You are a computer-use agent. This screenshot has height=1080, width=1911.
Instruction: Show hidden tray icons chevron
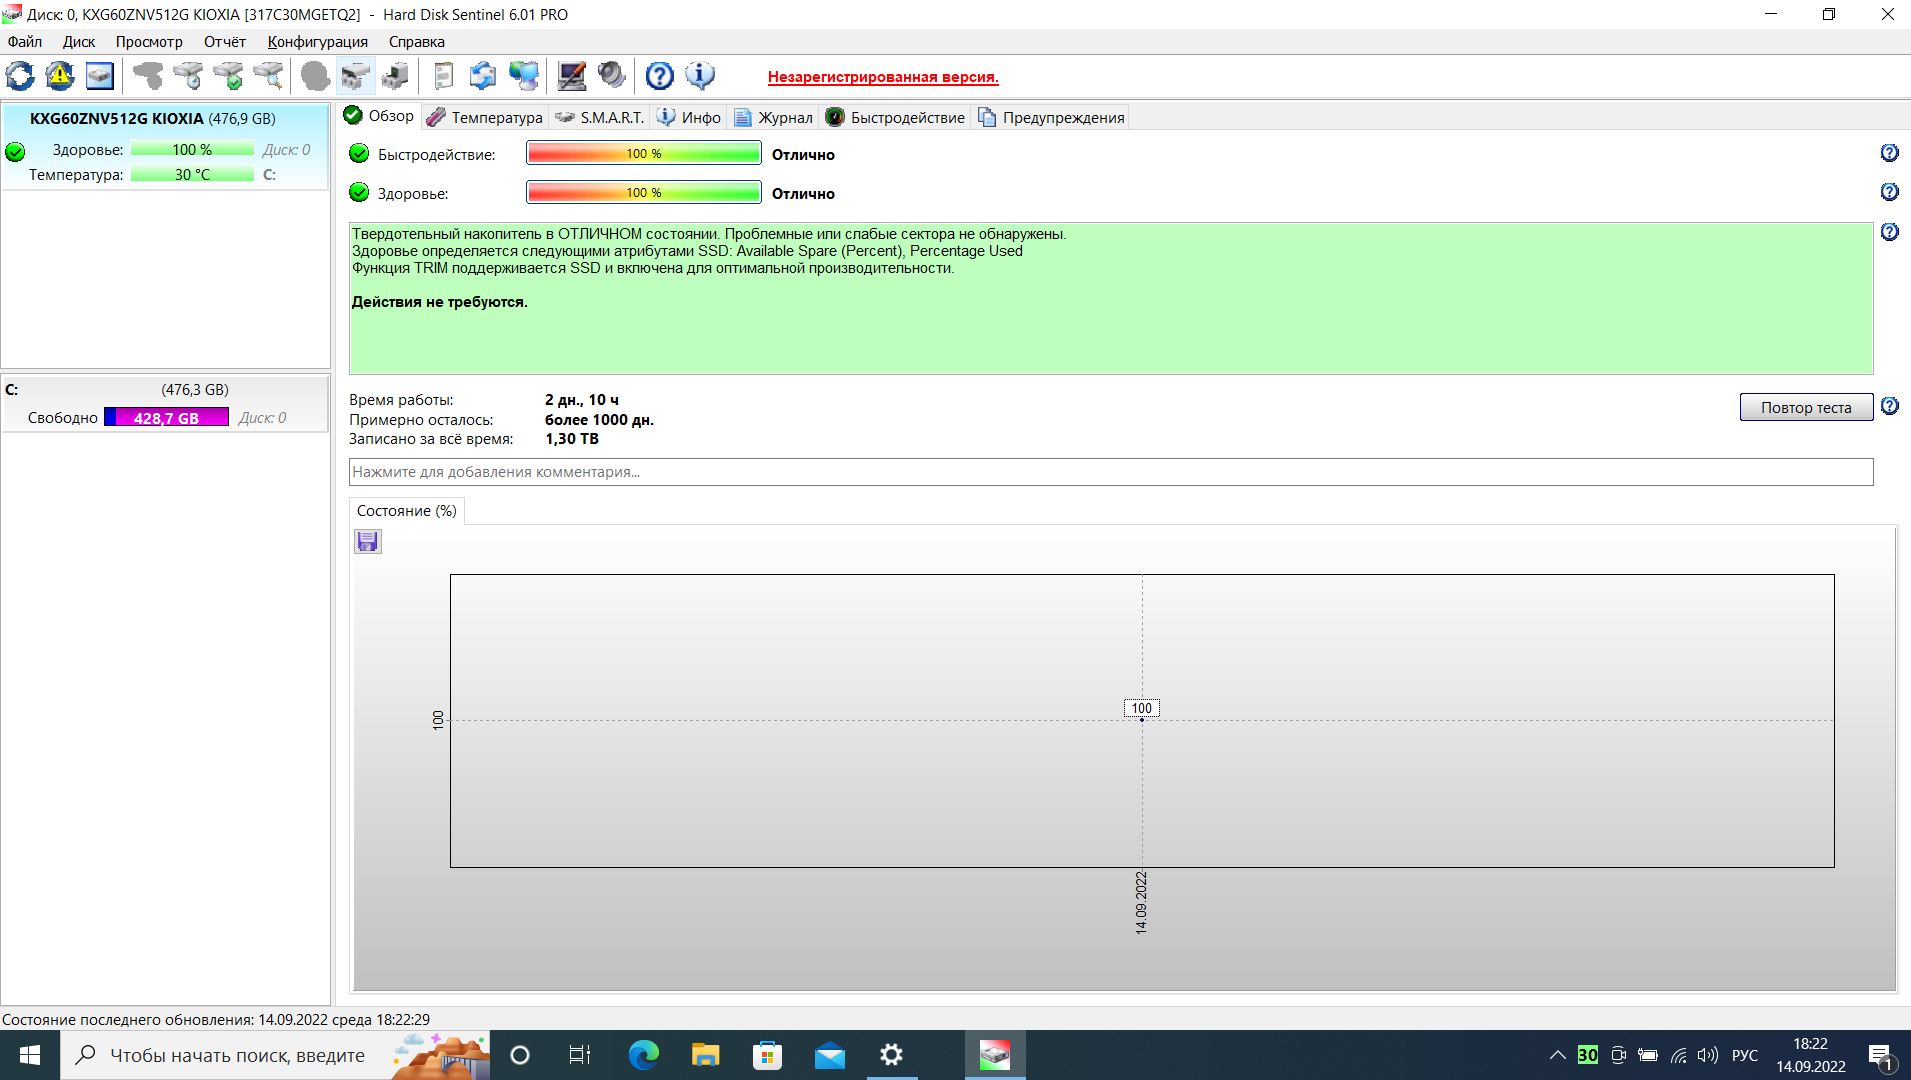pyautogui.click(x=1557, y=1055)
